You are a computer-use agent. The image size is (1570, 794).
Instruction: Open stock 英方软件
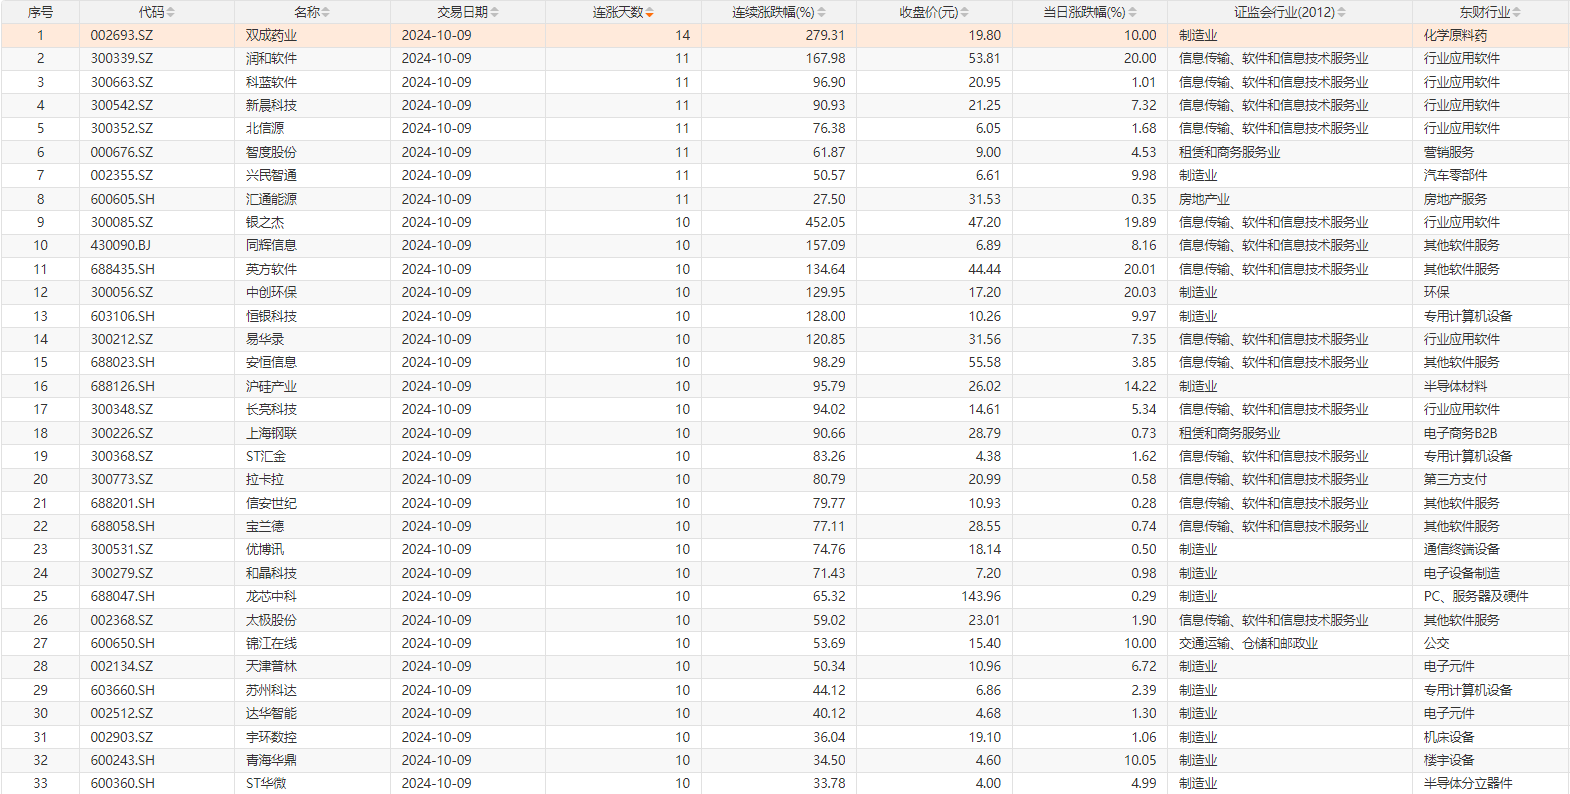(x=271, y=269)
